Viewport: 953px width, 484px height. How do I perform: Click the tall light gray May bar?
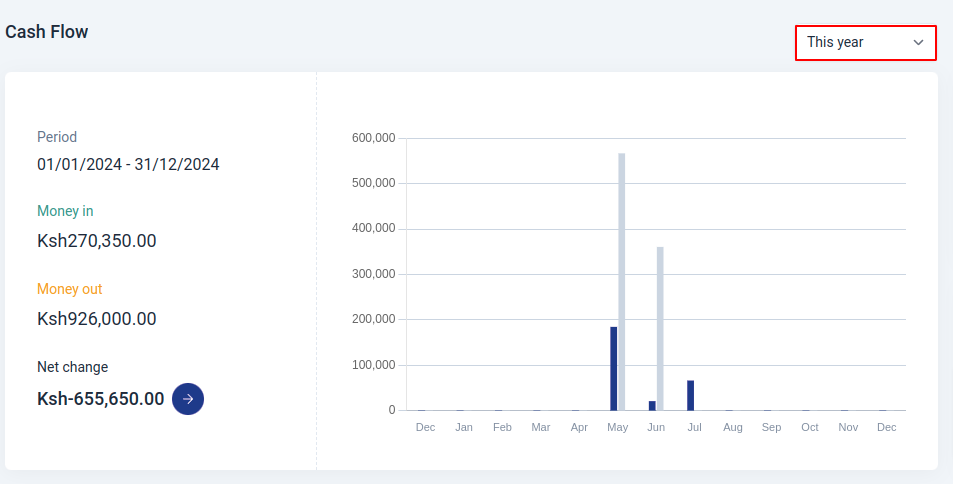(x=622, y=281)
